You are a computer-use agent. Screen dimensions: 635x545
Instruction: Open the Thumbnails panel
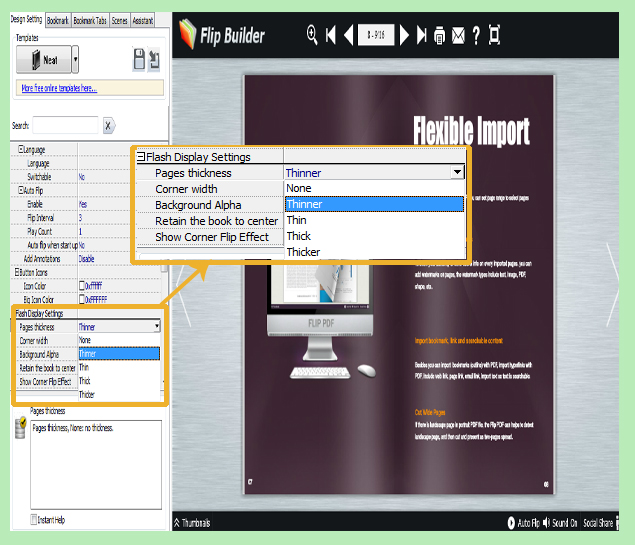coord(192,523)
